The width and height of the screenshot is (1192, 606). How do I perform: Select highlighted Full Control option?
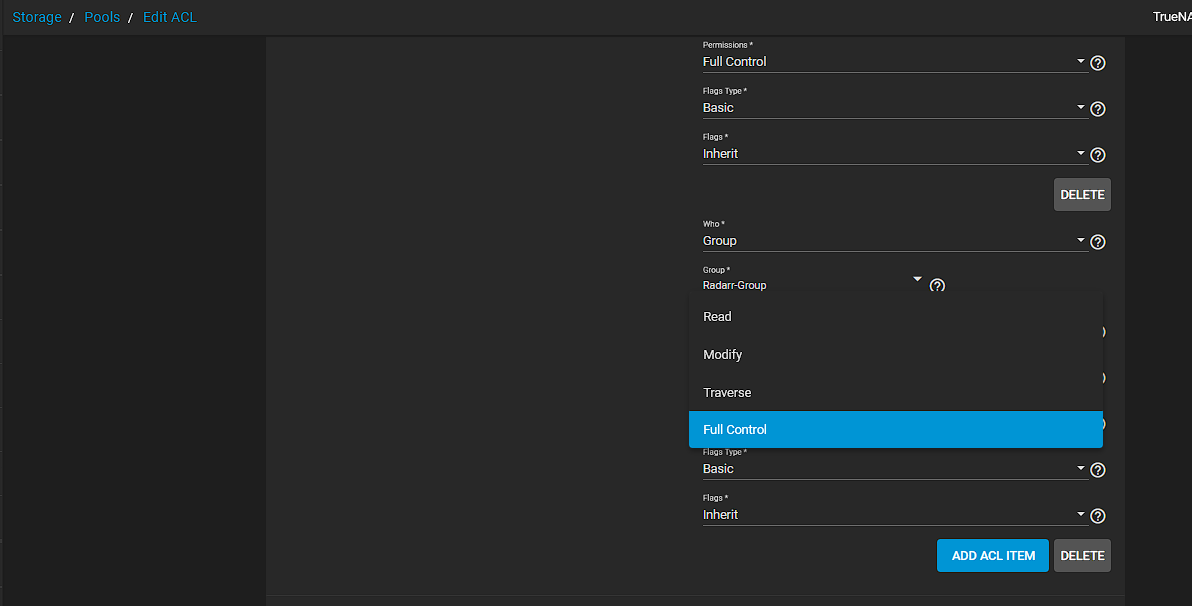pos(896,430)
